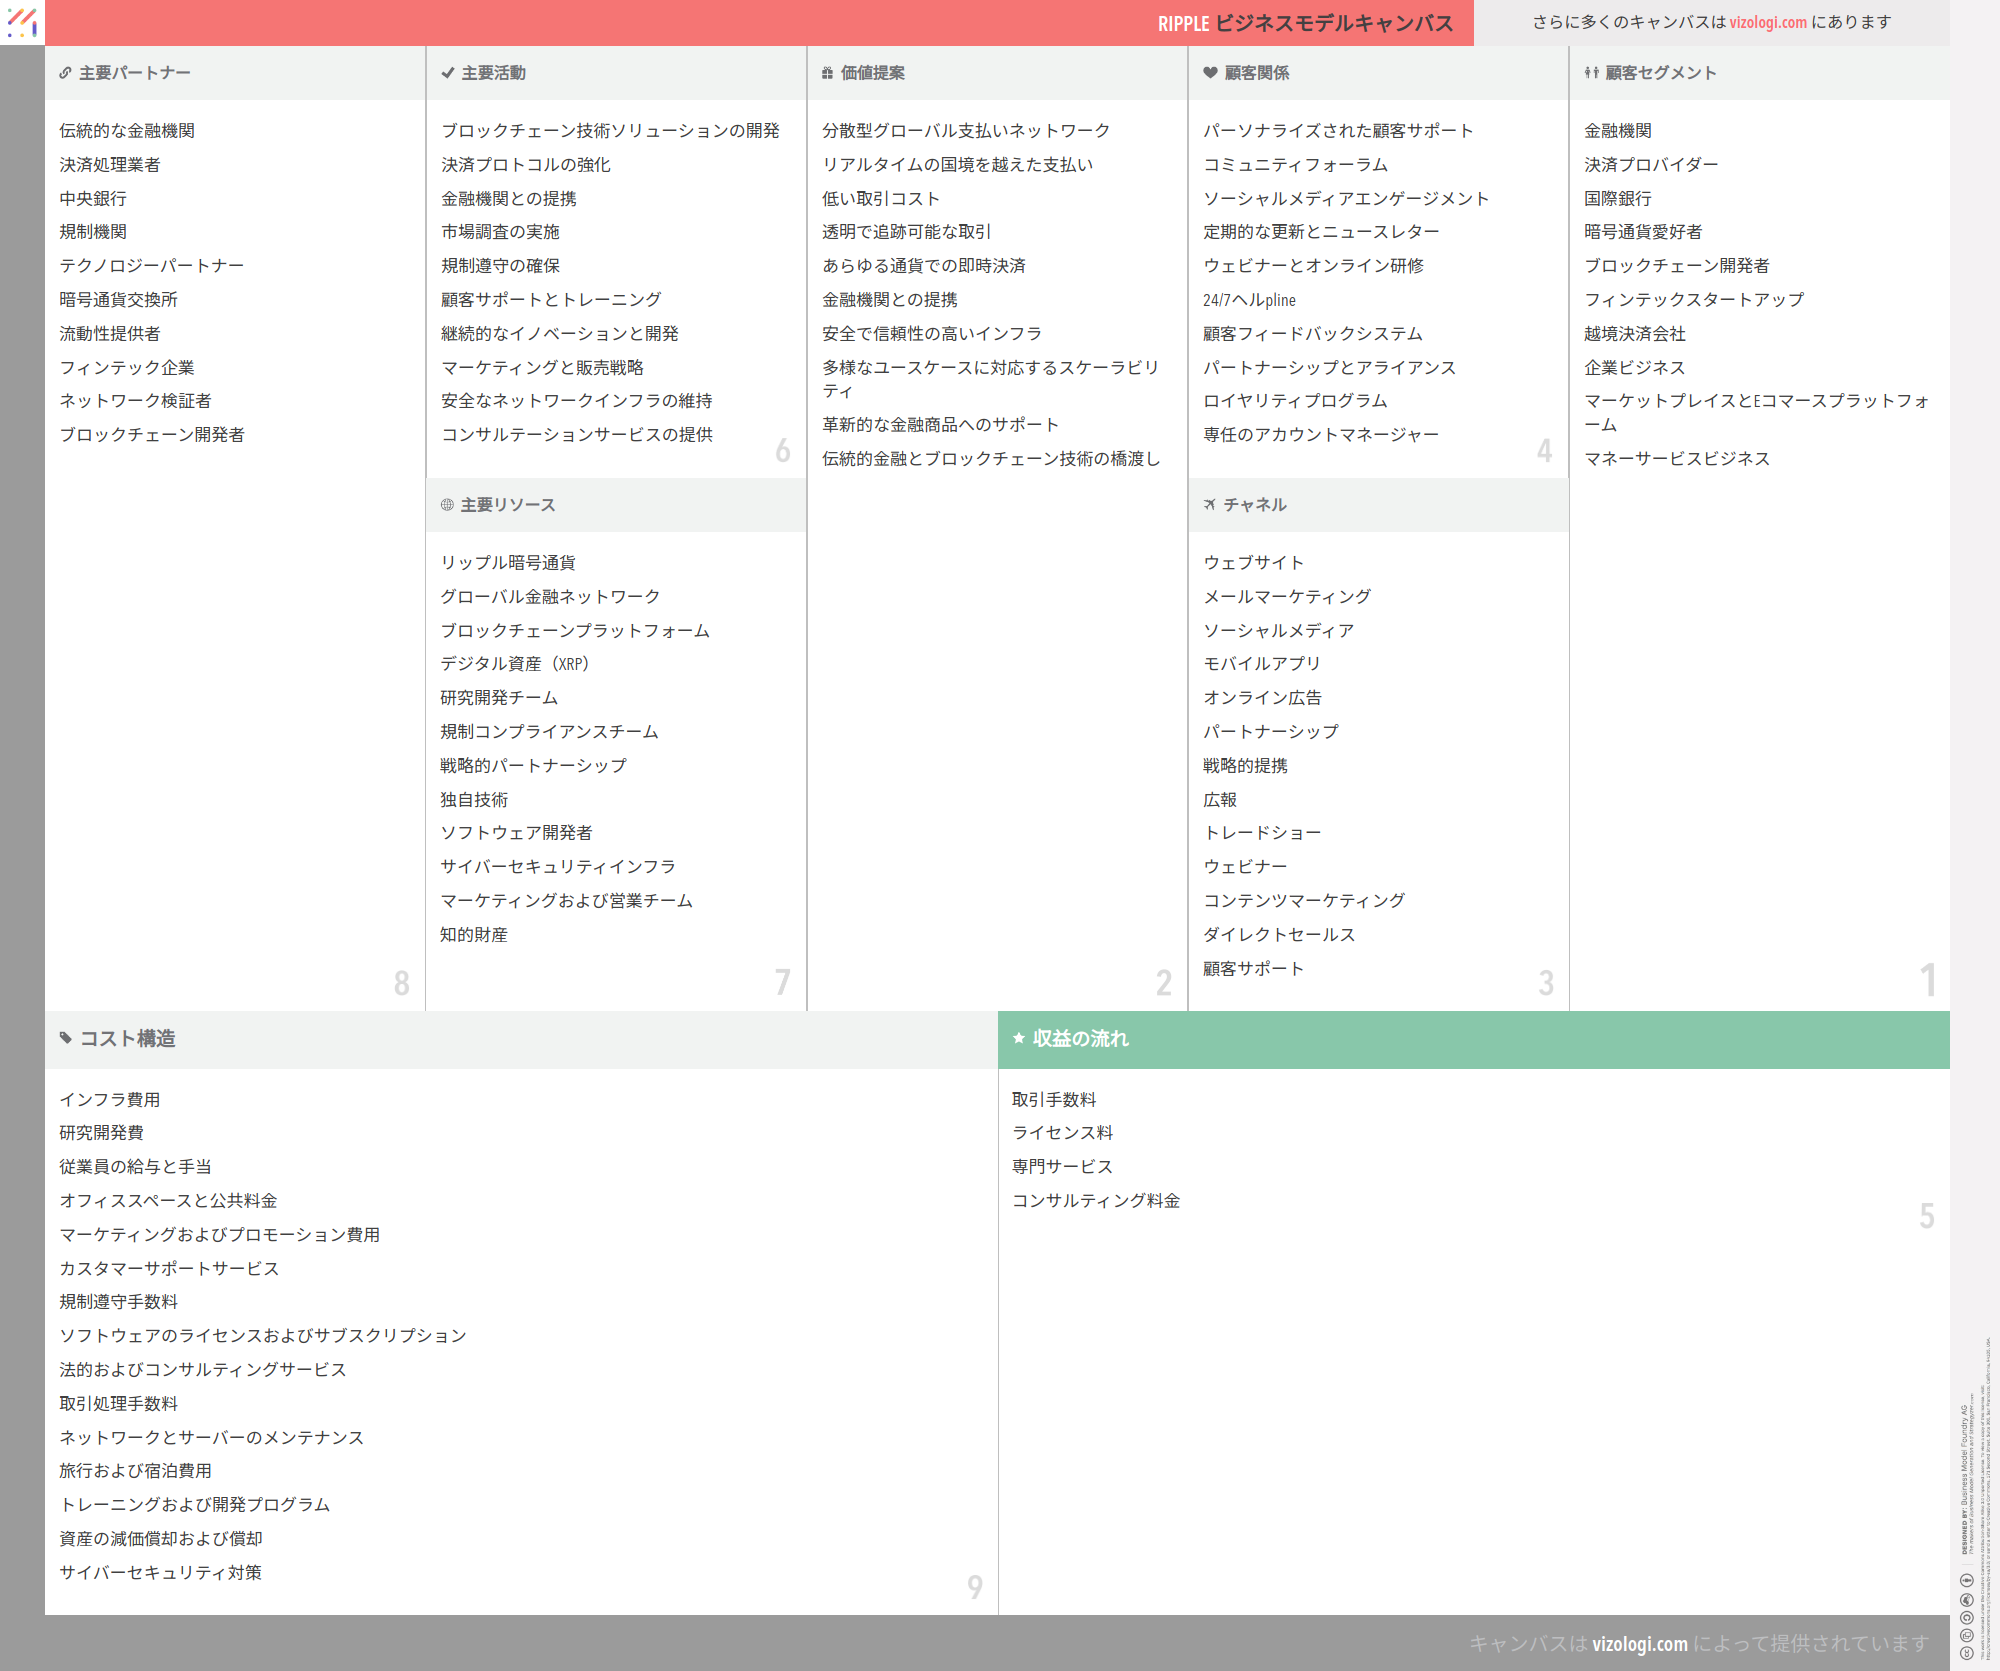Select 分散型グローバル支払いネットワーク value item
The width and height of the screenshot is (2000, 1671).
coord(965,131)
